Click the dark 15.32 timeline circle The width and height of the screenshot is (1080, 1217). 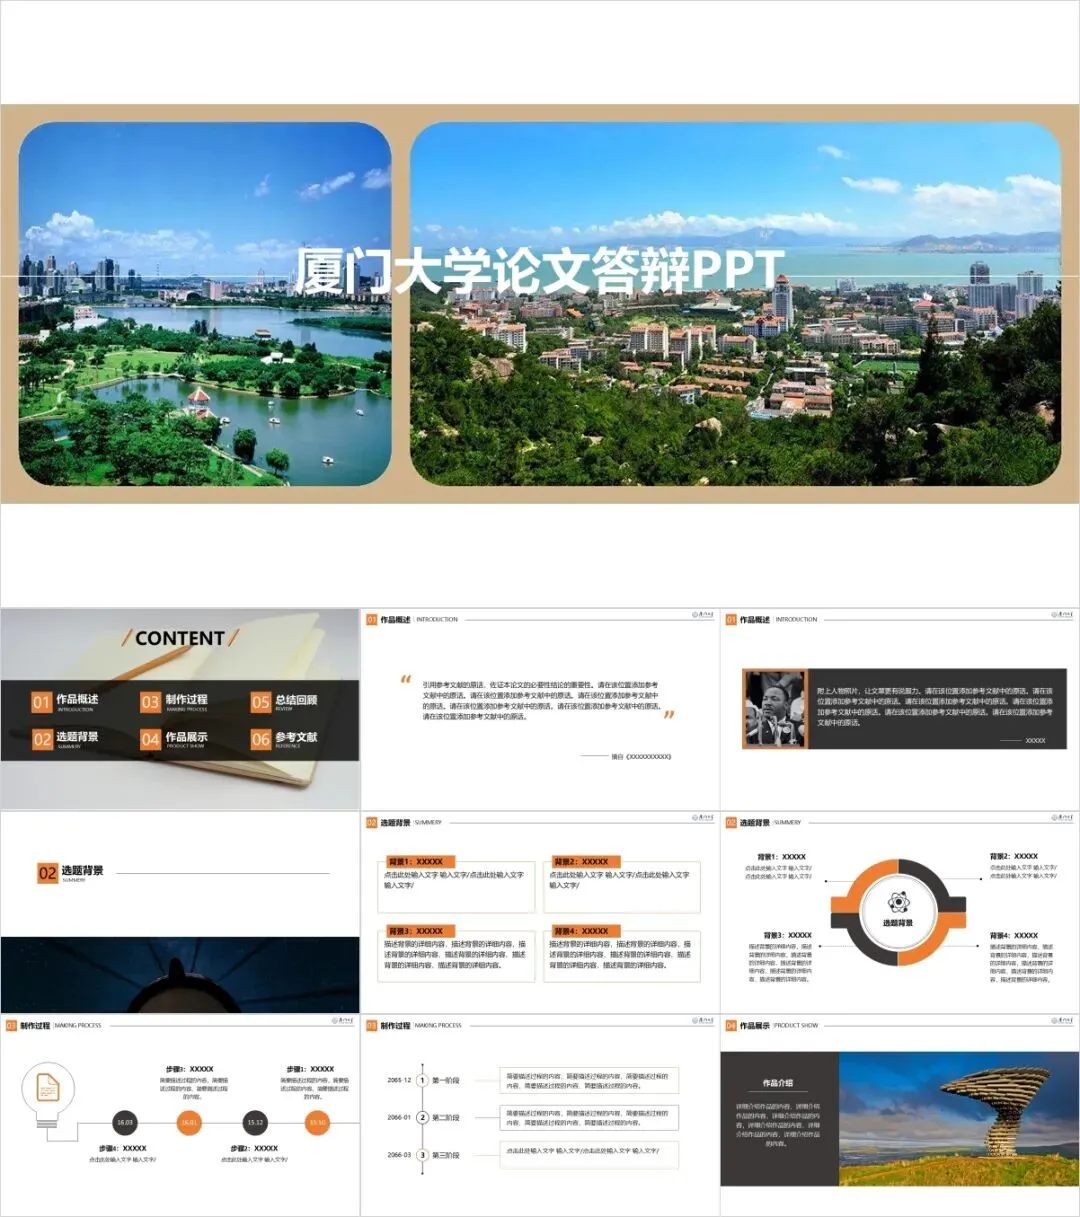255,1123
